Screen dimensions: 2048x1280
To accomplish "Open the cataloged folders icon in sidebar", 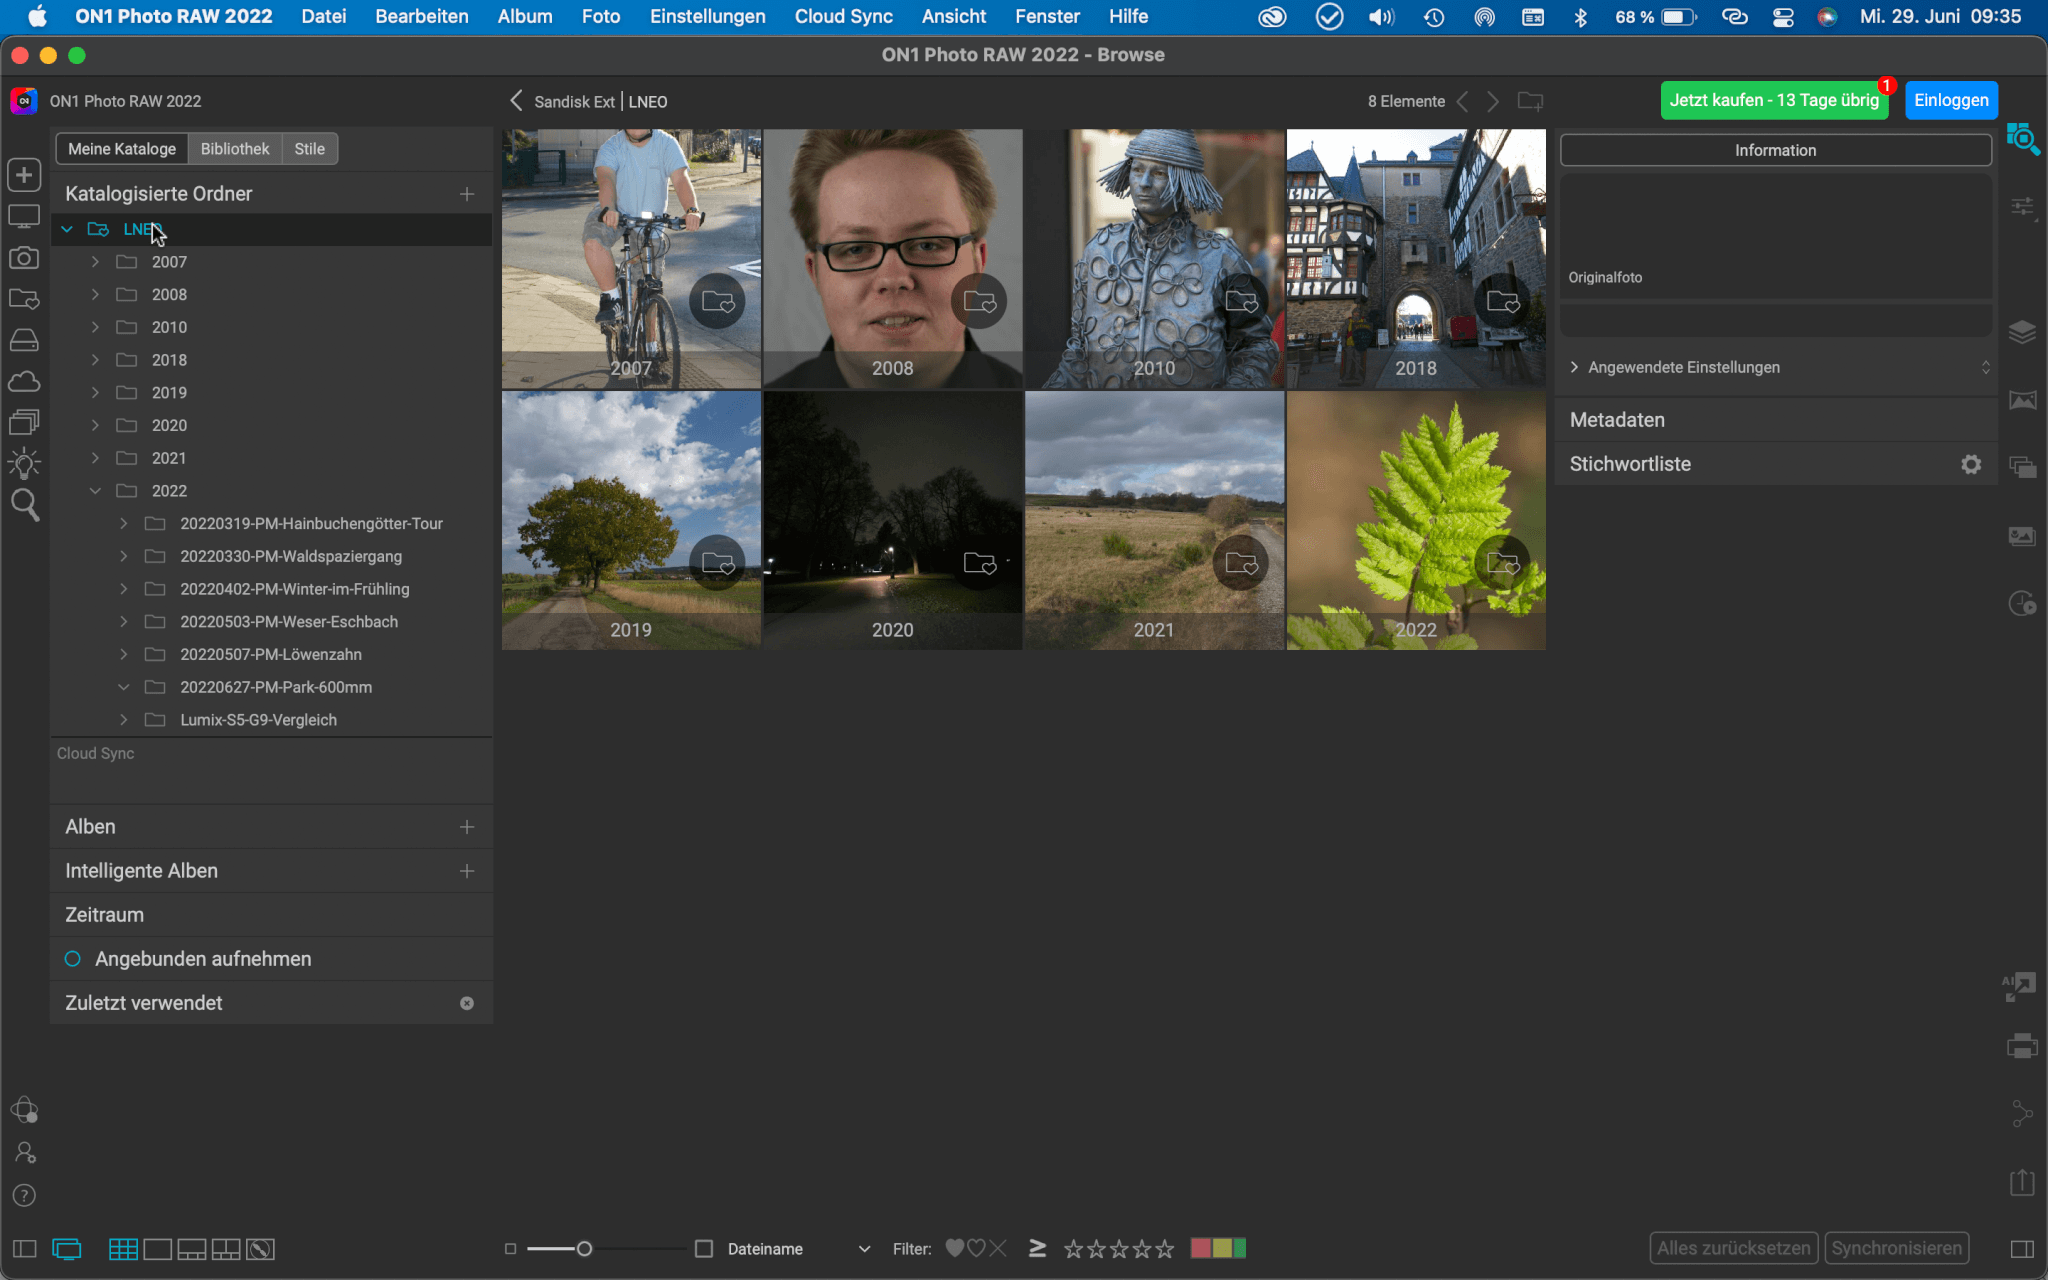I will [24, 299].
